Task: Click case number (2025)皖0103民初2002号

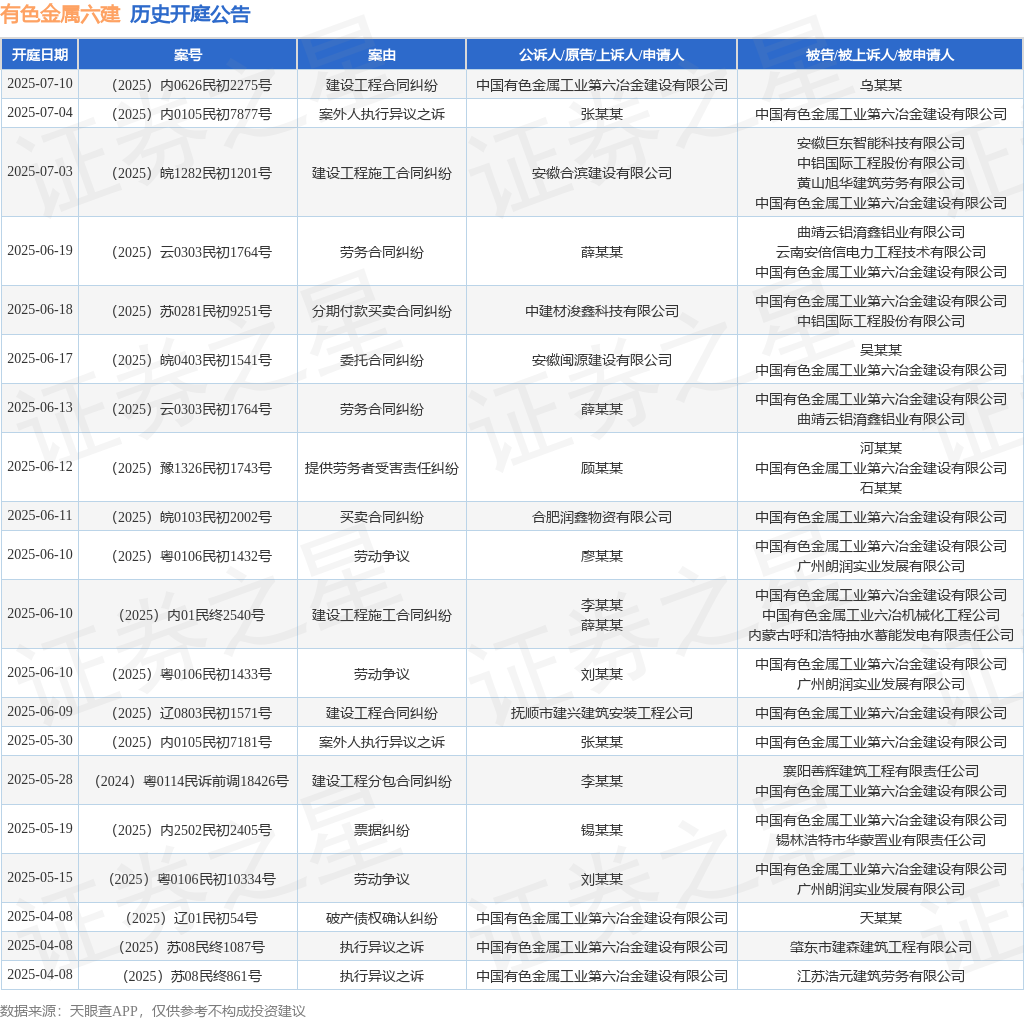Action: click(191, 517)
